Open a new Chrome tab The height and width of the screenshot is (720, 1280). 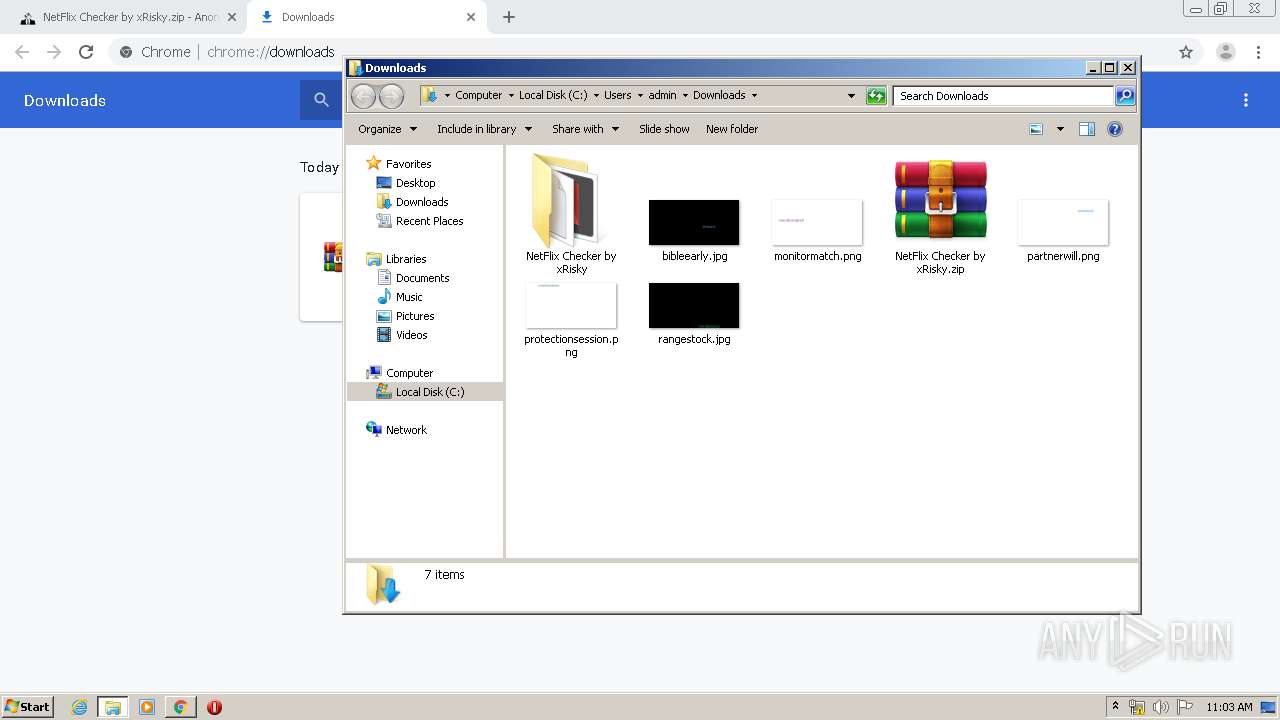508,17
